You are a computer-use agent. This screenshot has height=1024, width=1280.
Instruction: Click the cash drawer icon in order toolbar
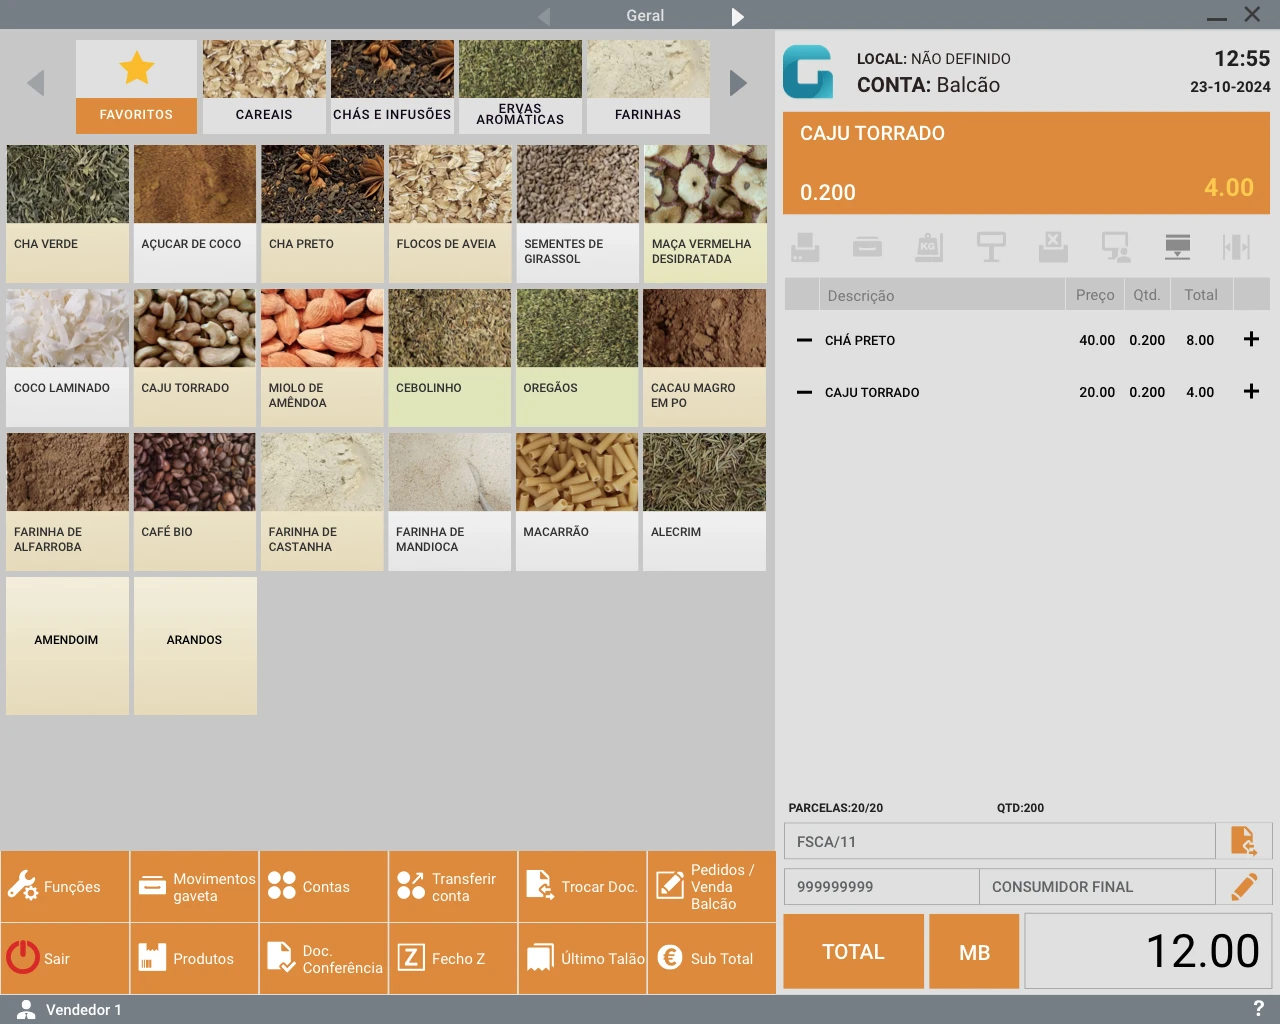867,247
